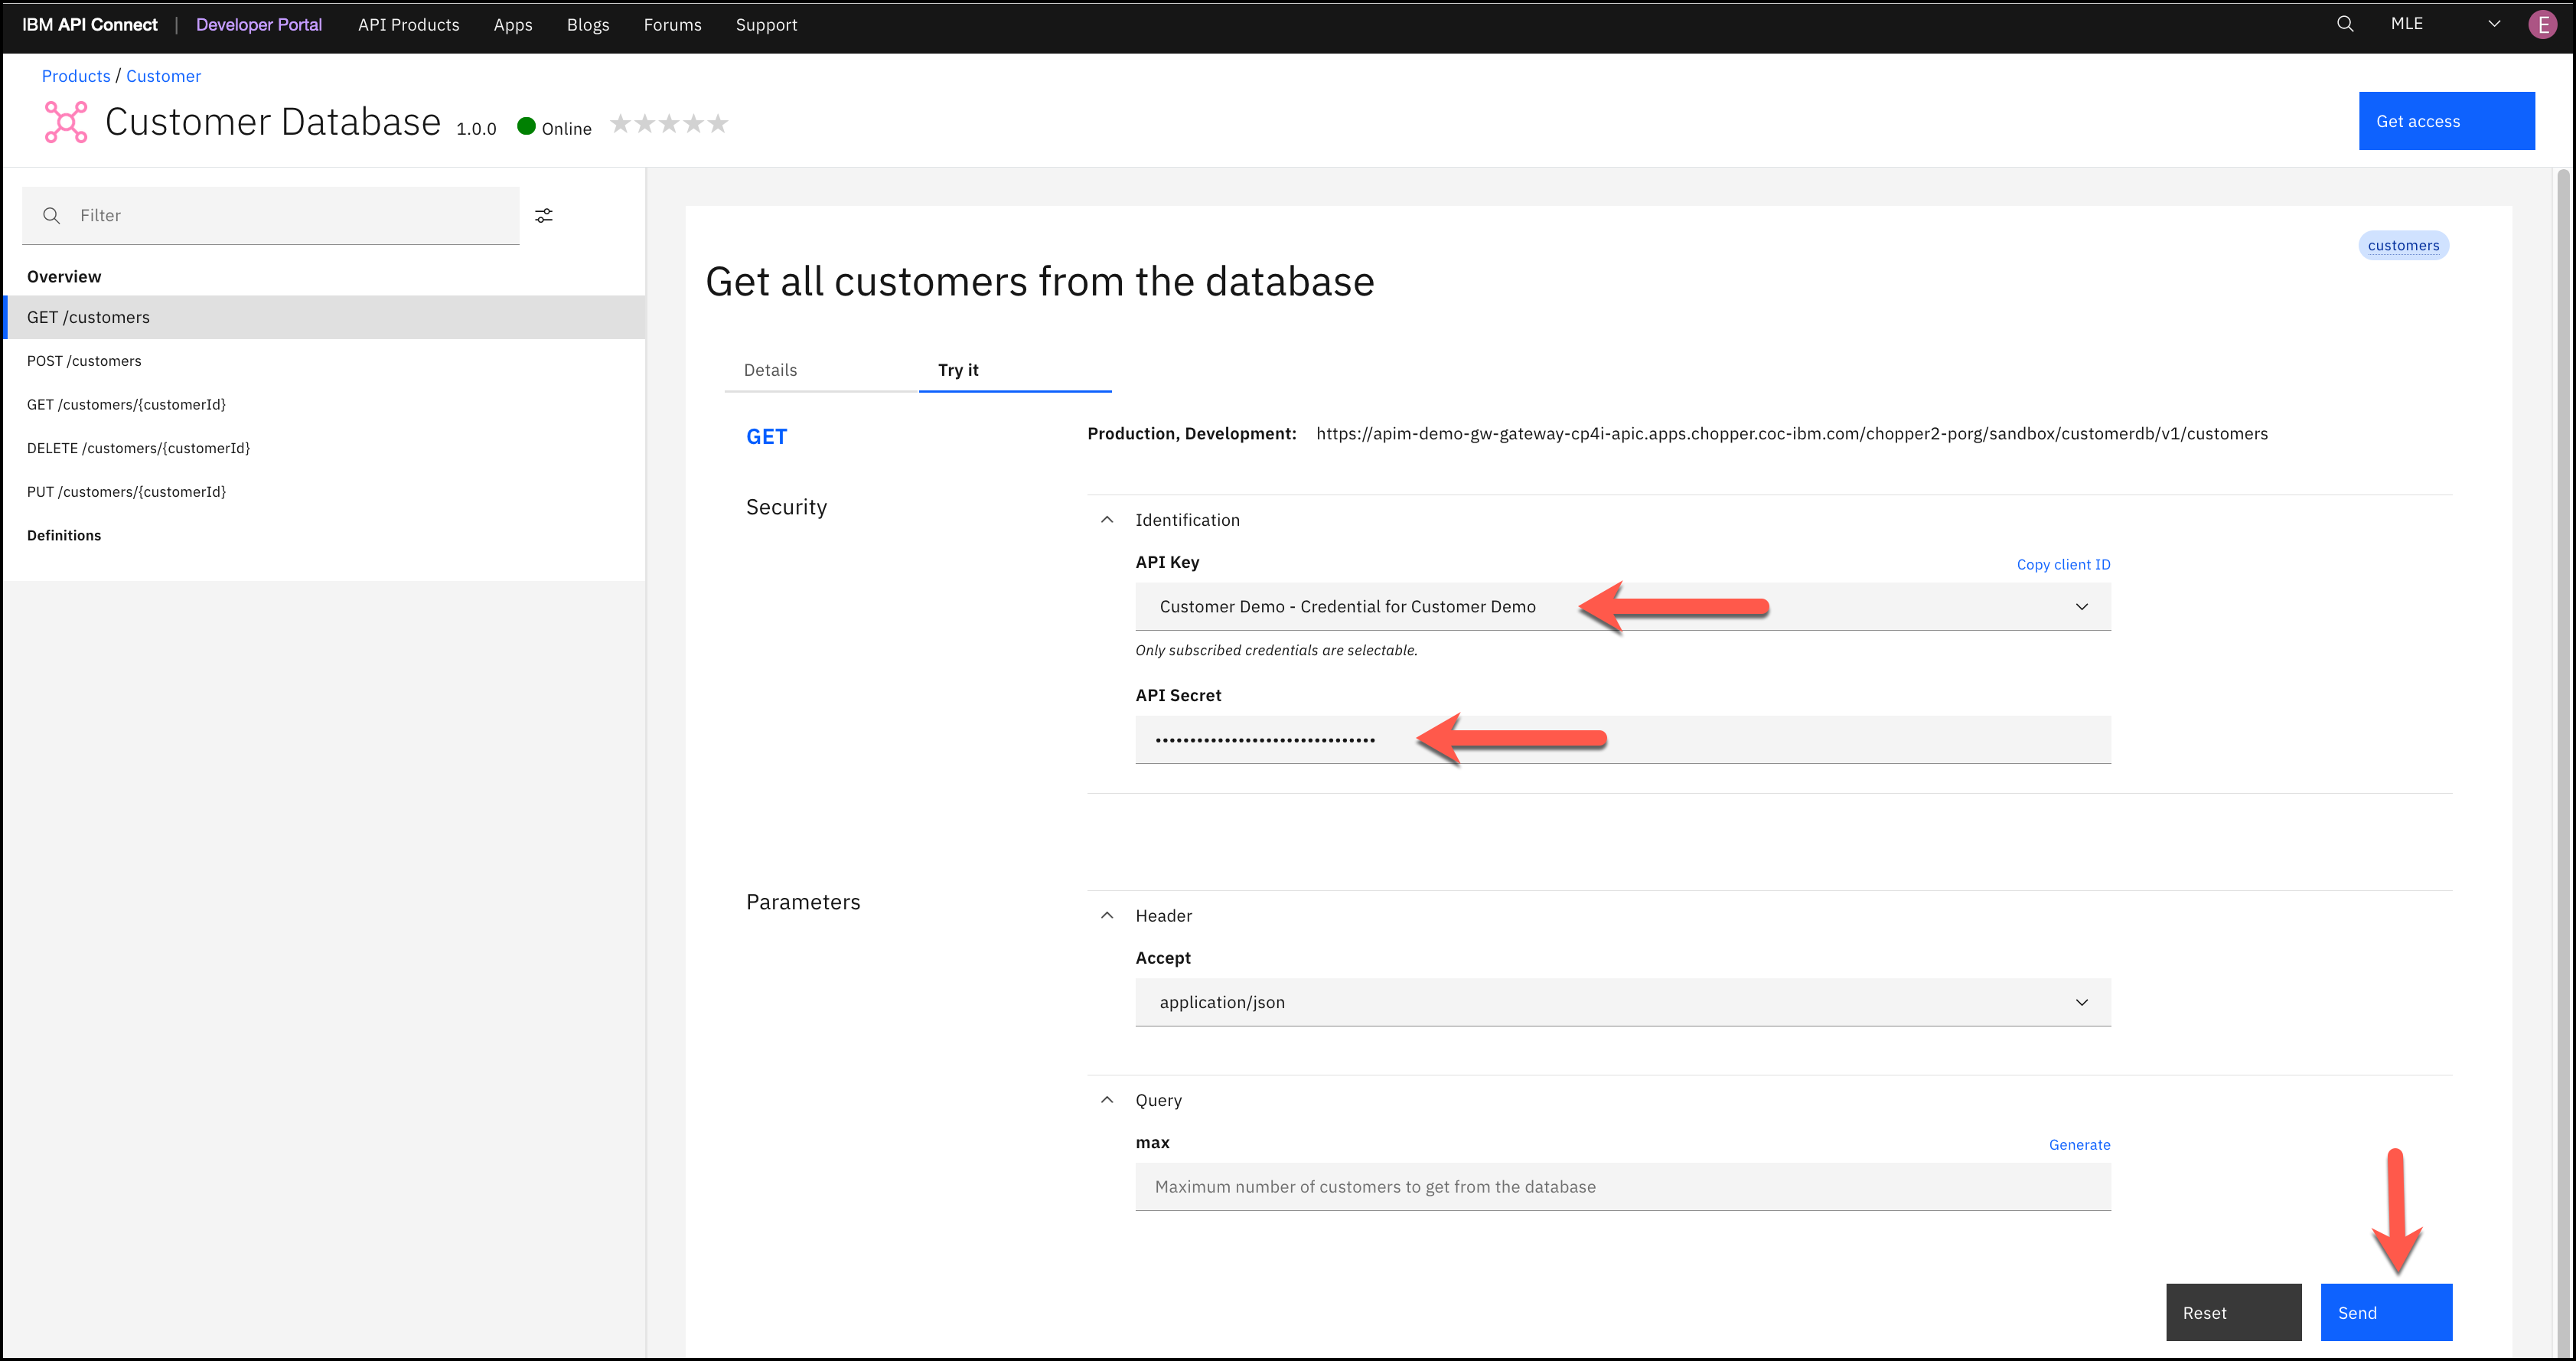Collapse the Query parameters section
Viewport: 2576px width, 1361px height.
1107,1100
